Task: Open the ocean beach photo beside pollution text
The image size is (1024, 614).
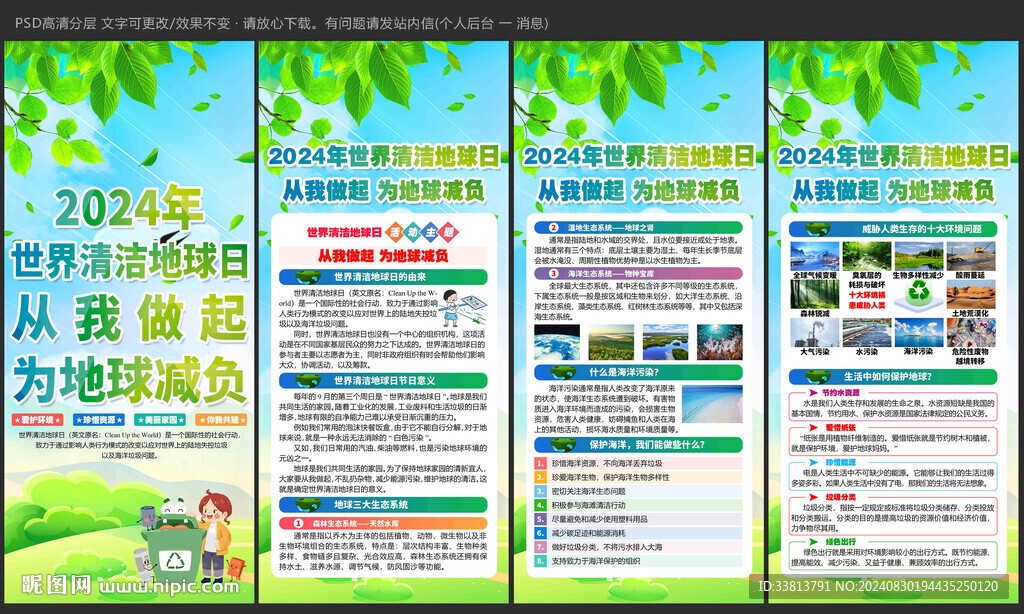Action: point(712,404)
